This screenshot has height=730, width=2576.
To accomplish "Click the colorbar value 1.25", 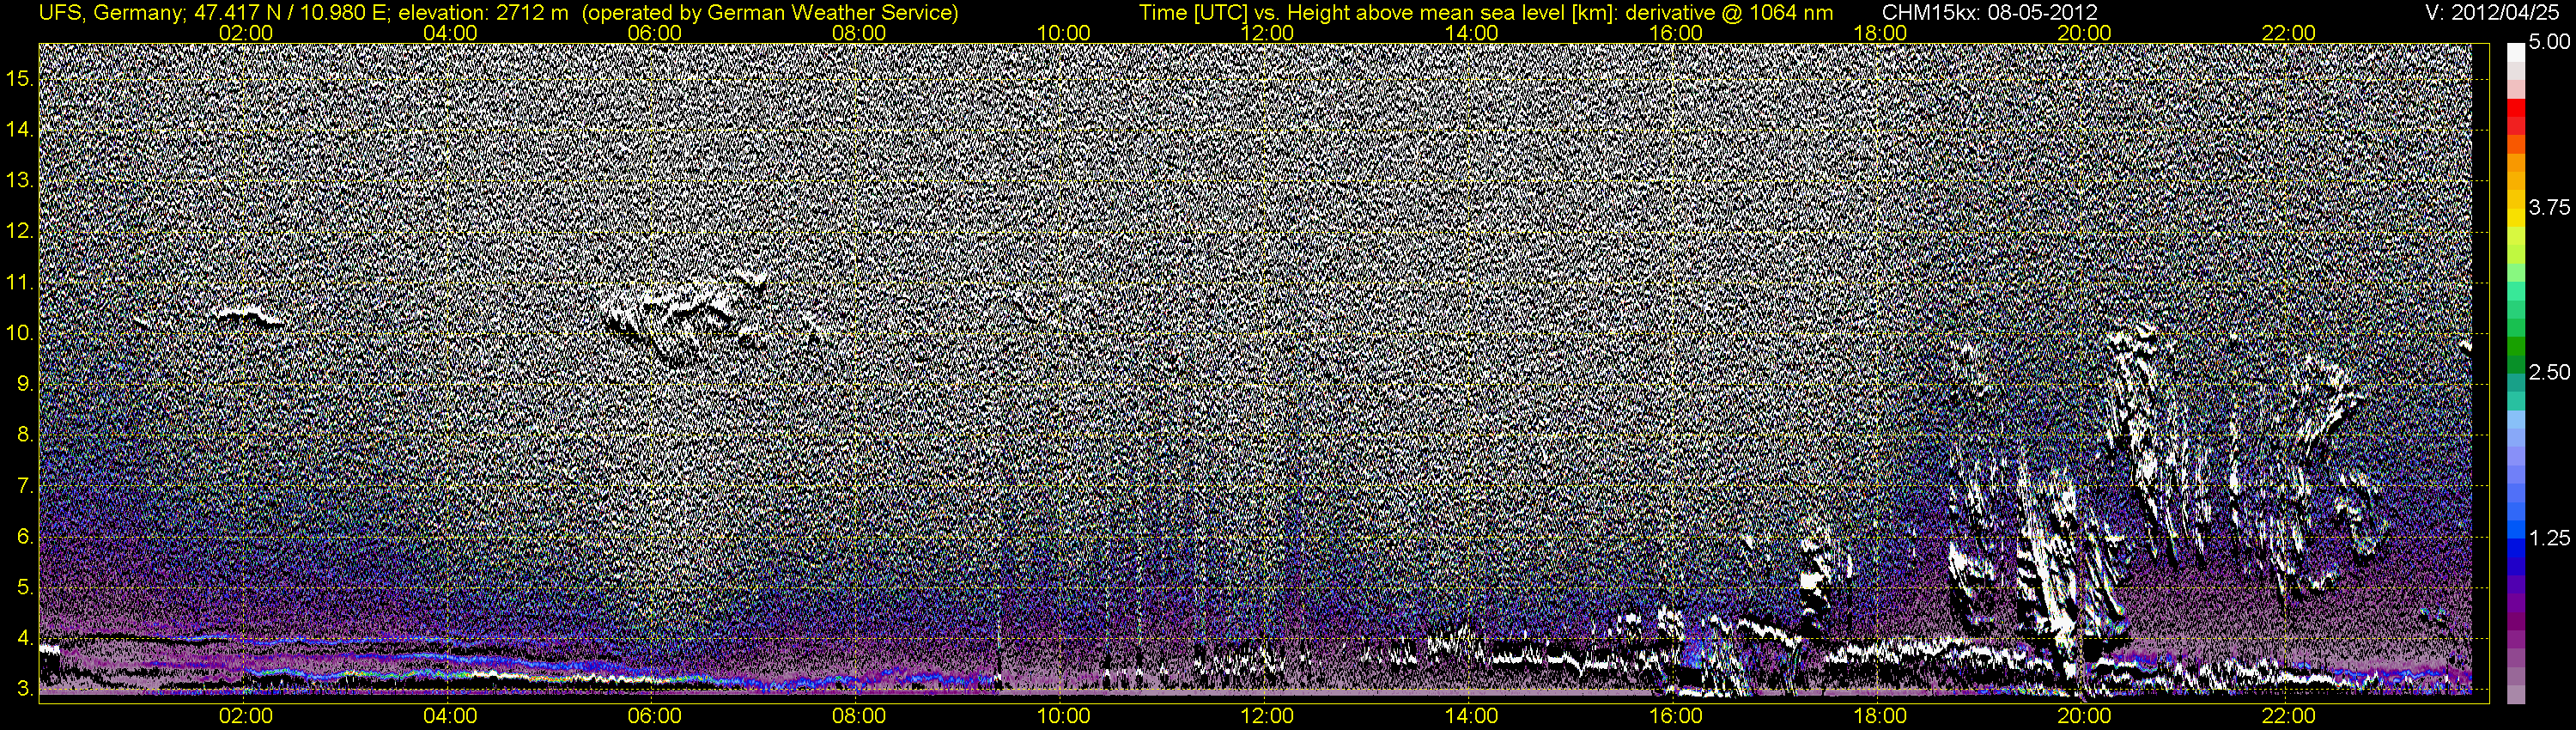I will click(x=2549, y=538).
